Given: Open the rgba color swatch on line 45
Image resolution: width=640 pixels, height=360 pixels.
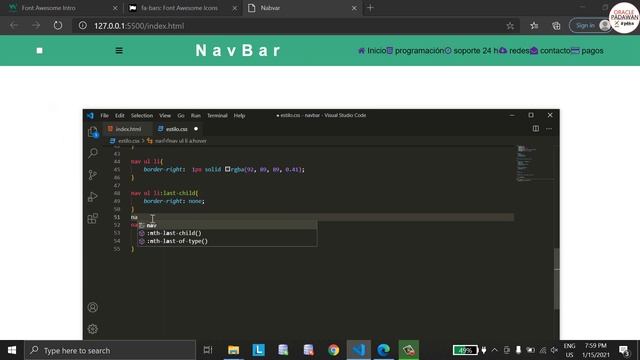Looking at the screenshot, I should click(227, 169).
